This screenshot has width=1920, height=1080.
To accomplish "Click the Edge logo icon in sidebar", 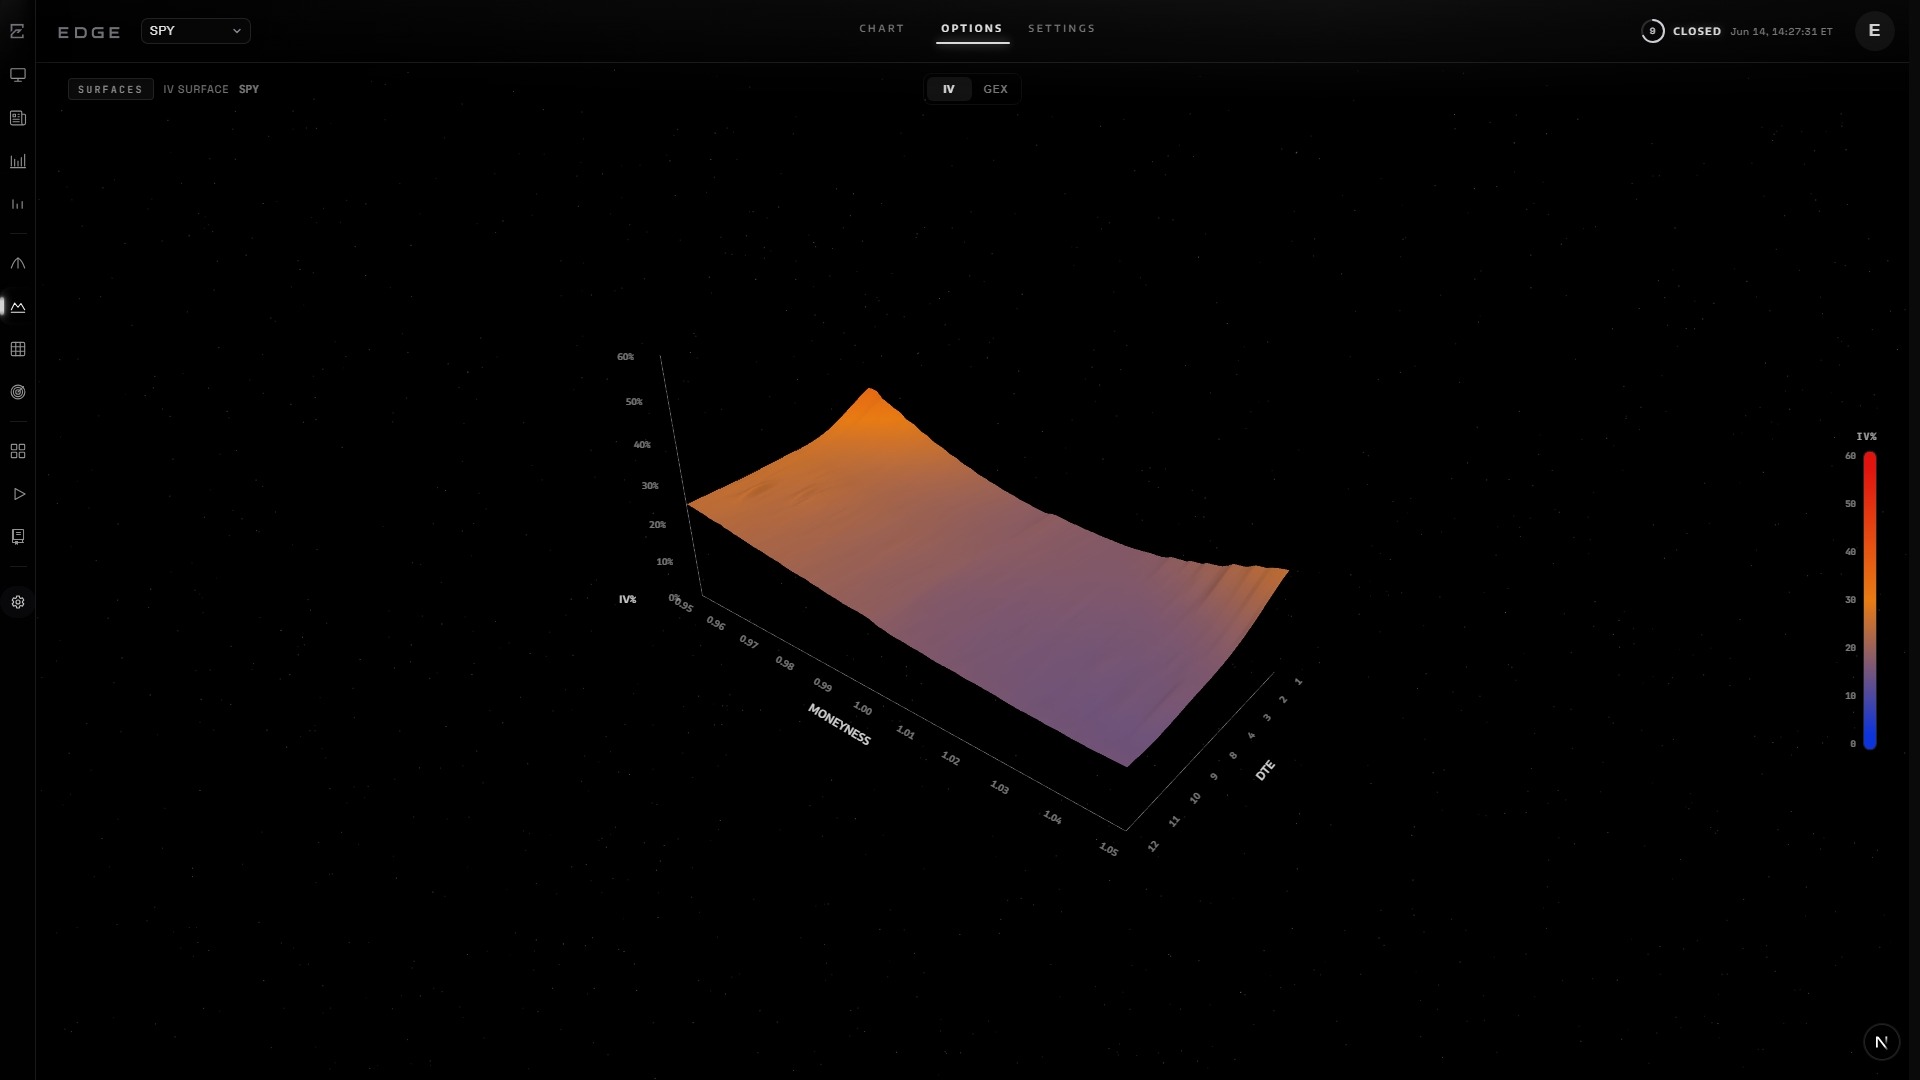I will tap(17, 31).
